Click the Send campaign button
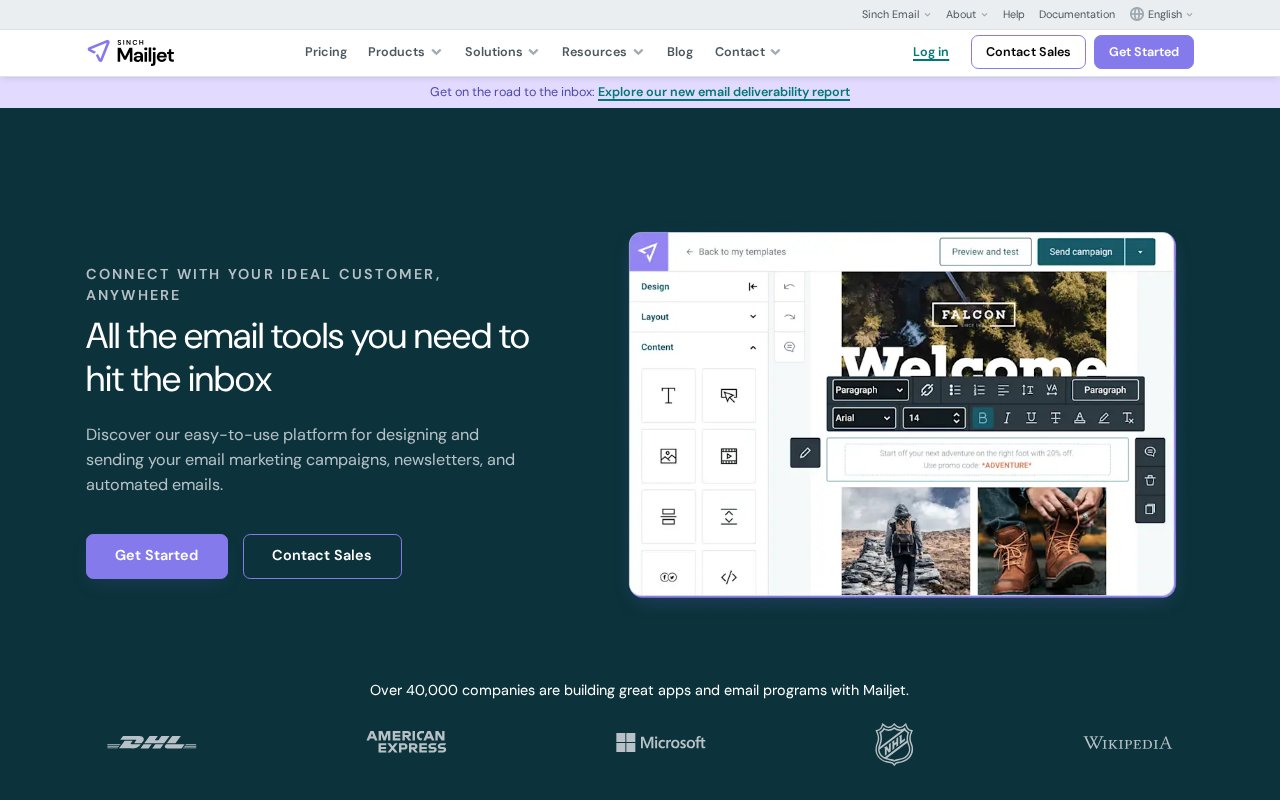The width and height of the screenshot is (1280, 800). (1081, 252)
